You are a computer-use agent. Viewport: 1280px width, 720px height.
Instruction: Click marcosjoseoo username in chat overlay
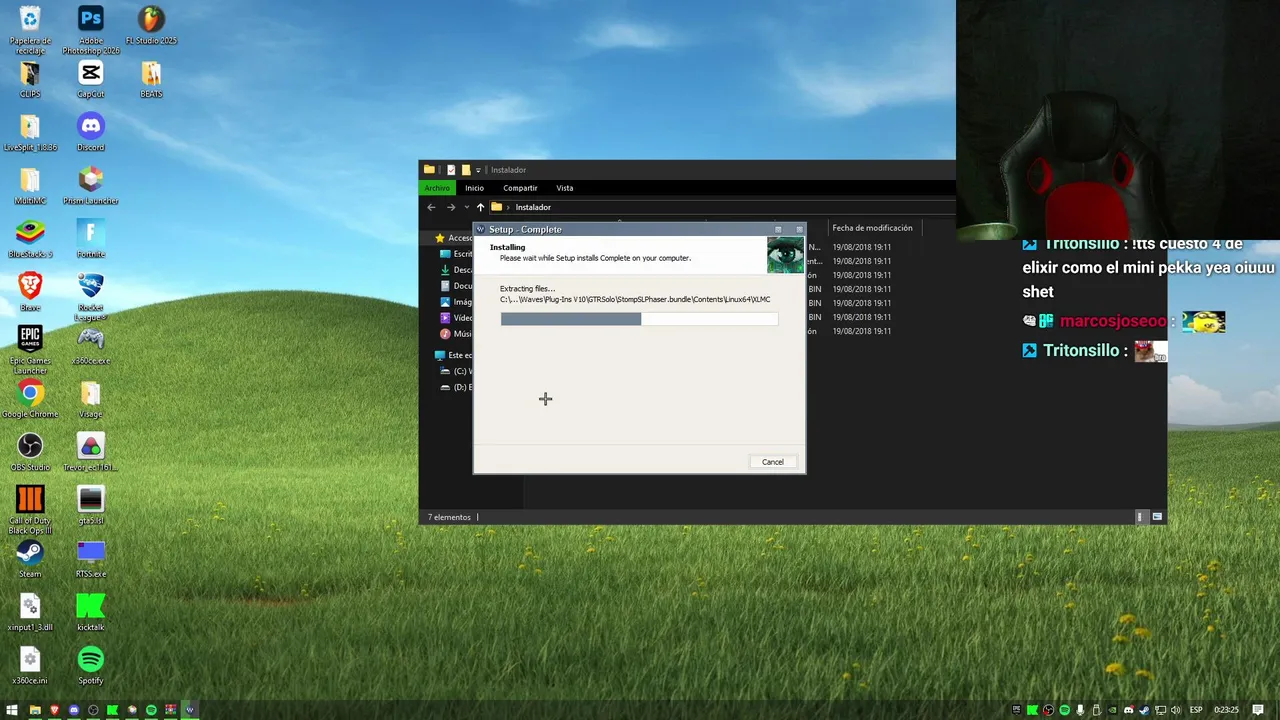pos(1113,321)
